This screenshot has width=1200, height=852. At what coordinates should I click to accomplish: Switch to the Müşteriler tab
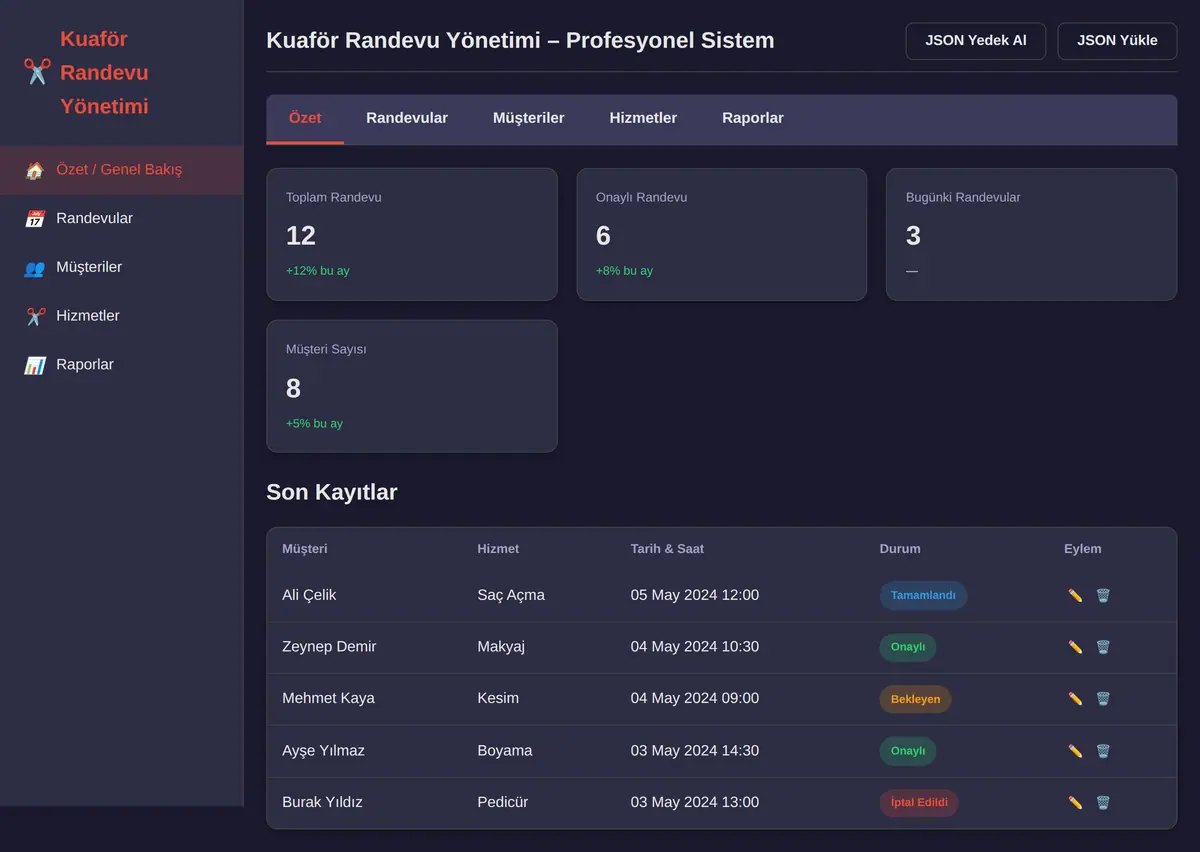coord(528,118)
